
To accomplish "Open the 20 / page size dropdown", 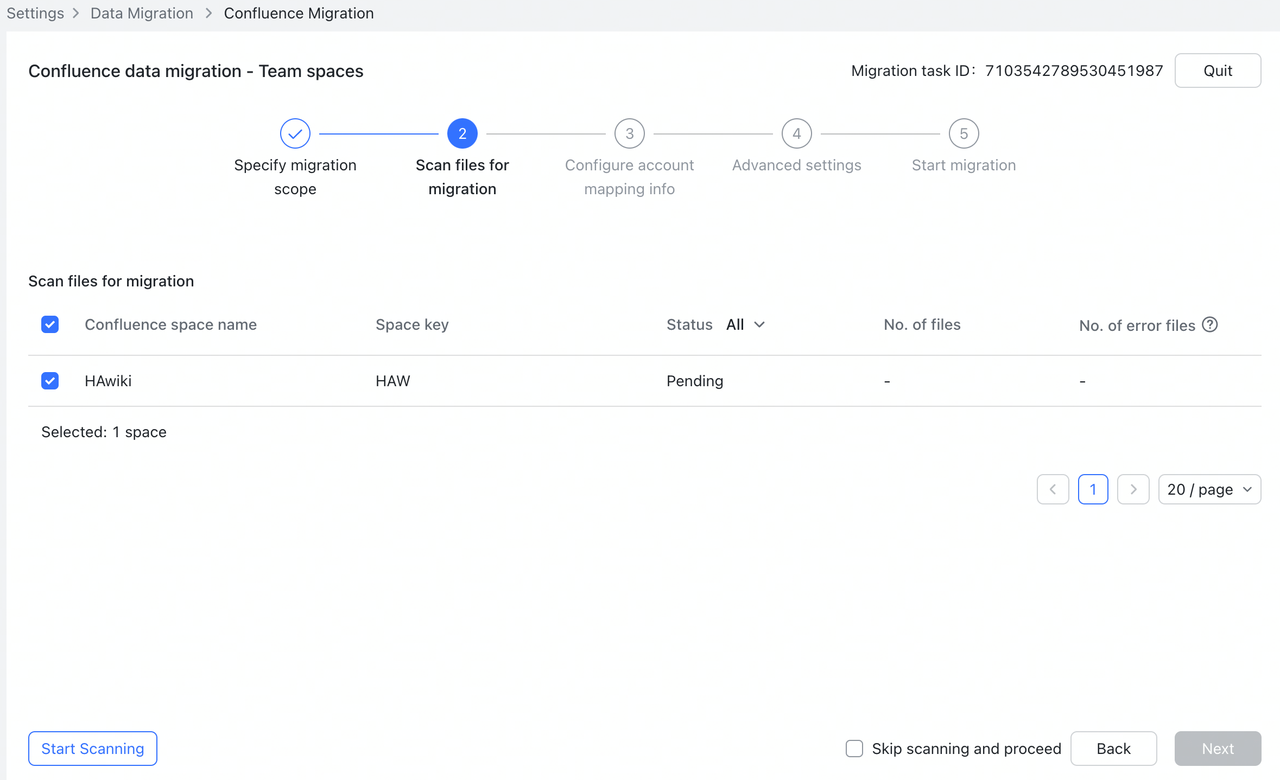I will click(1209, 489).
